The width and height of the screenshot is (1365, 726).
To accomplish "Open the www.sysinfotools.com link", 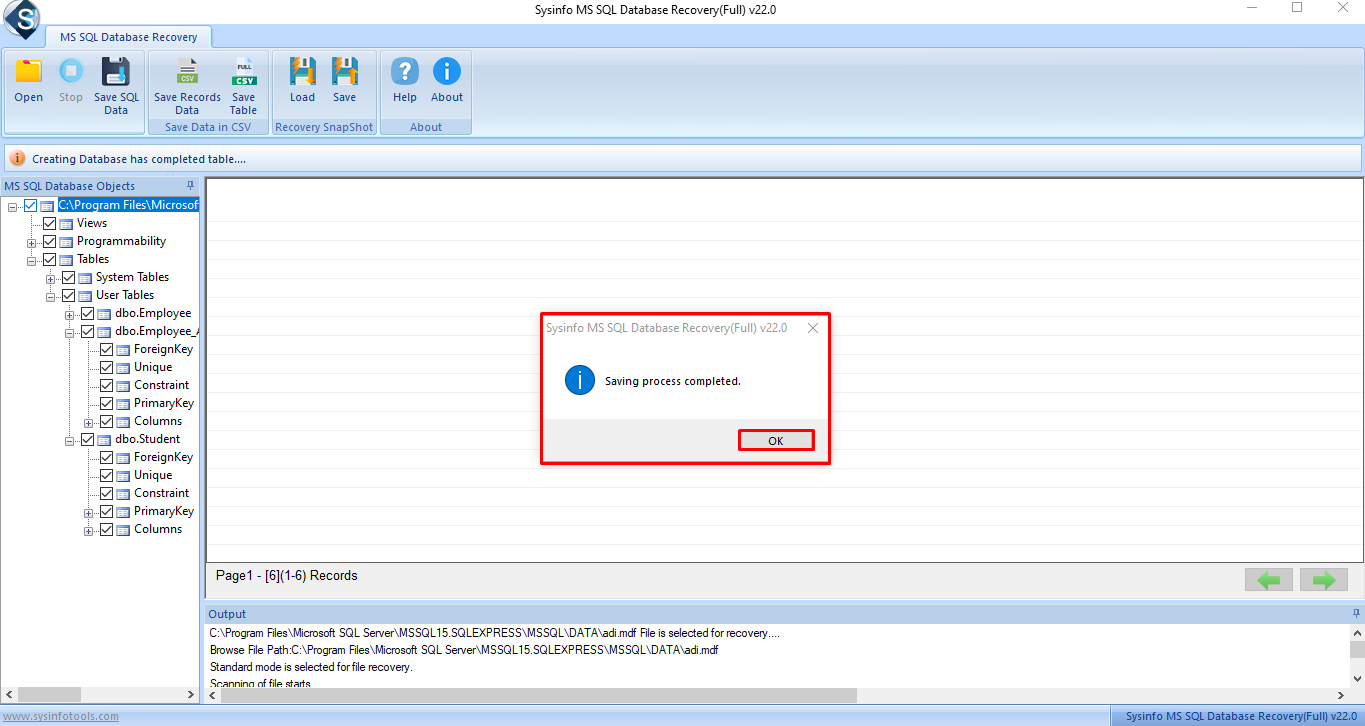I will click(x=60, y=716).
